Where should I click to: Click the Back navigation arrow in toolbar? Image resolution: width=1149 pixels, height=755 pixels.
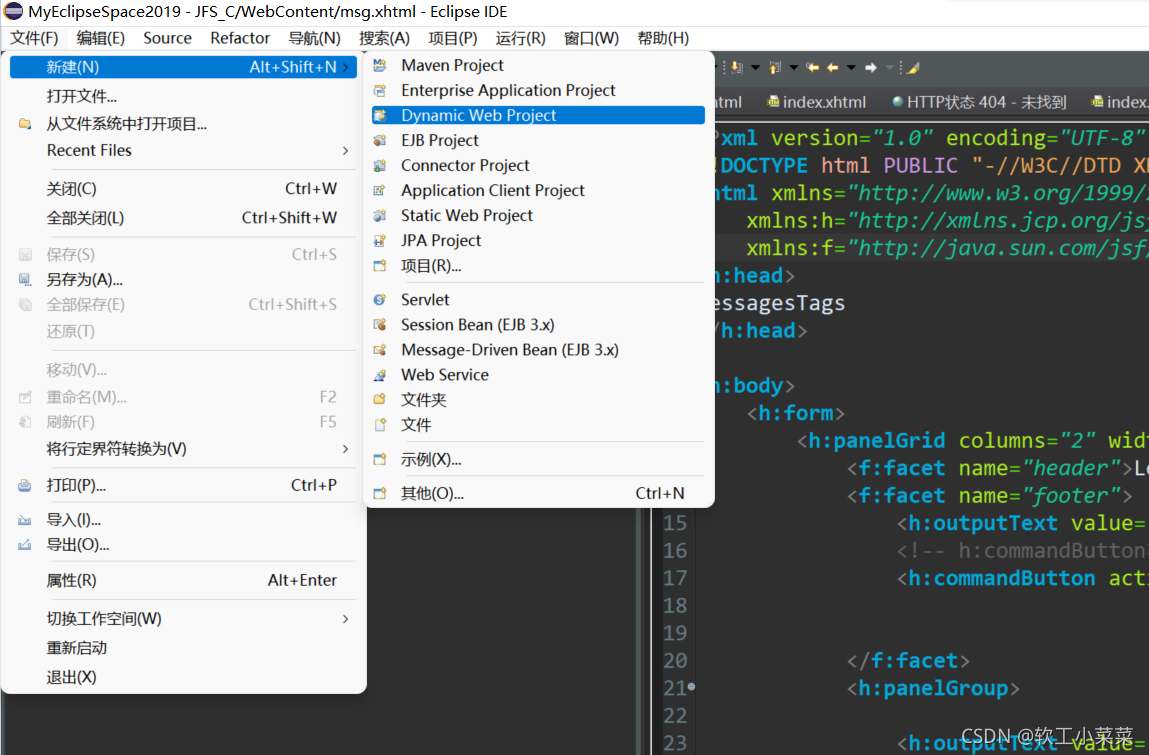[832, 67]
